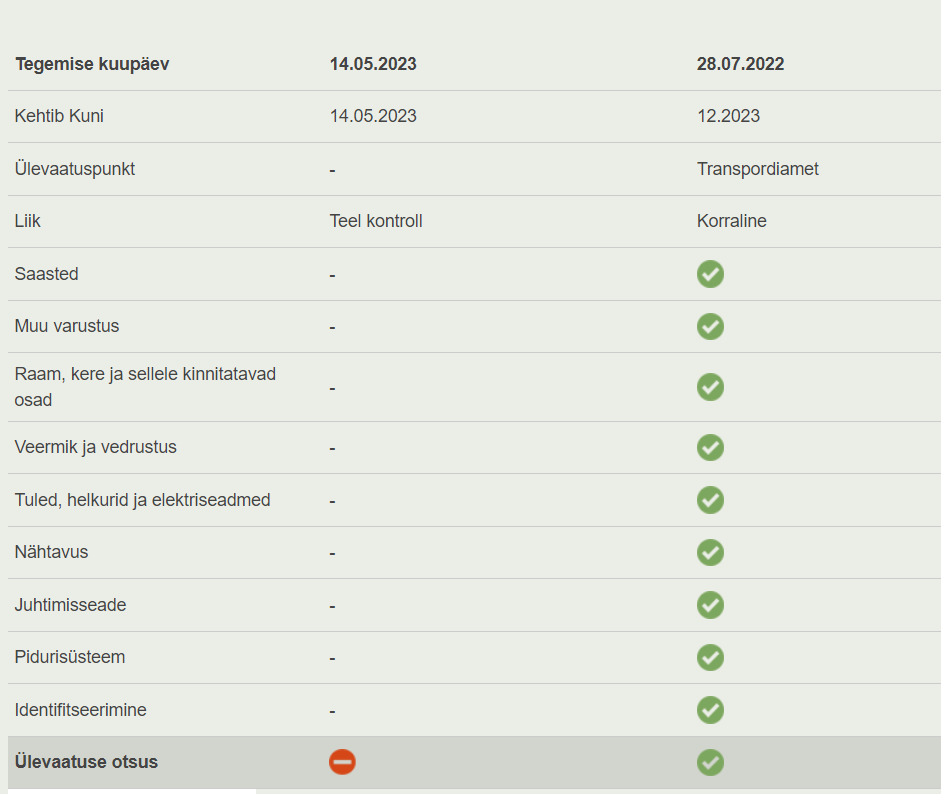Click the Muu varustus green checkmark
This screenshot has width=941, height=794.
[710, 326]
